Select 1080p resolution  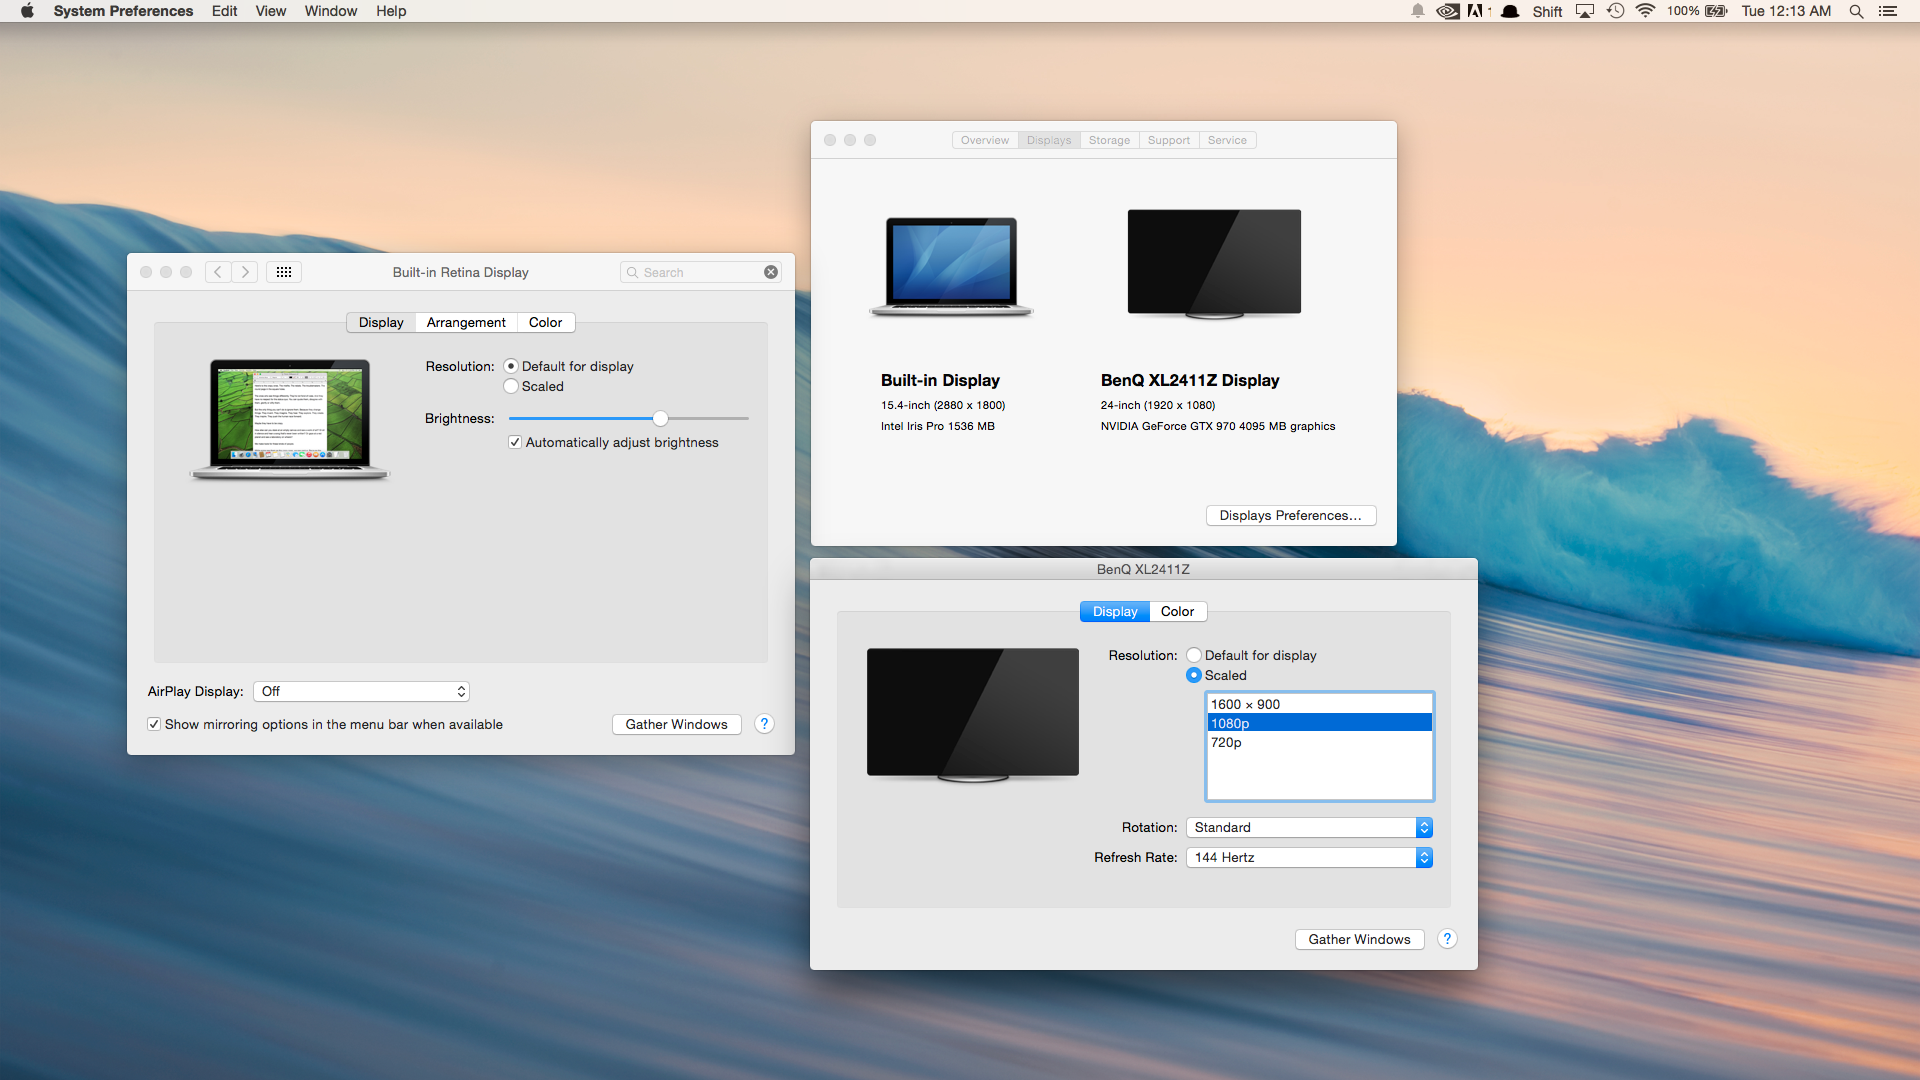tap(1320, 723)
